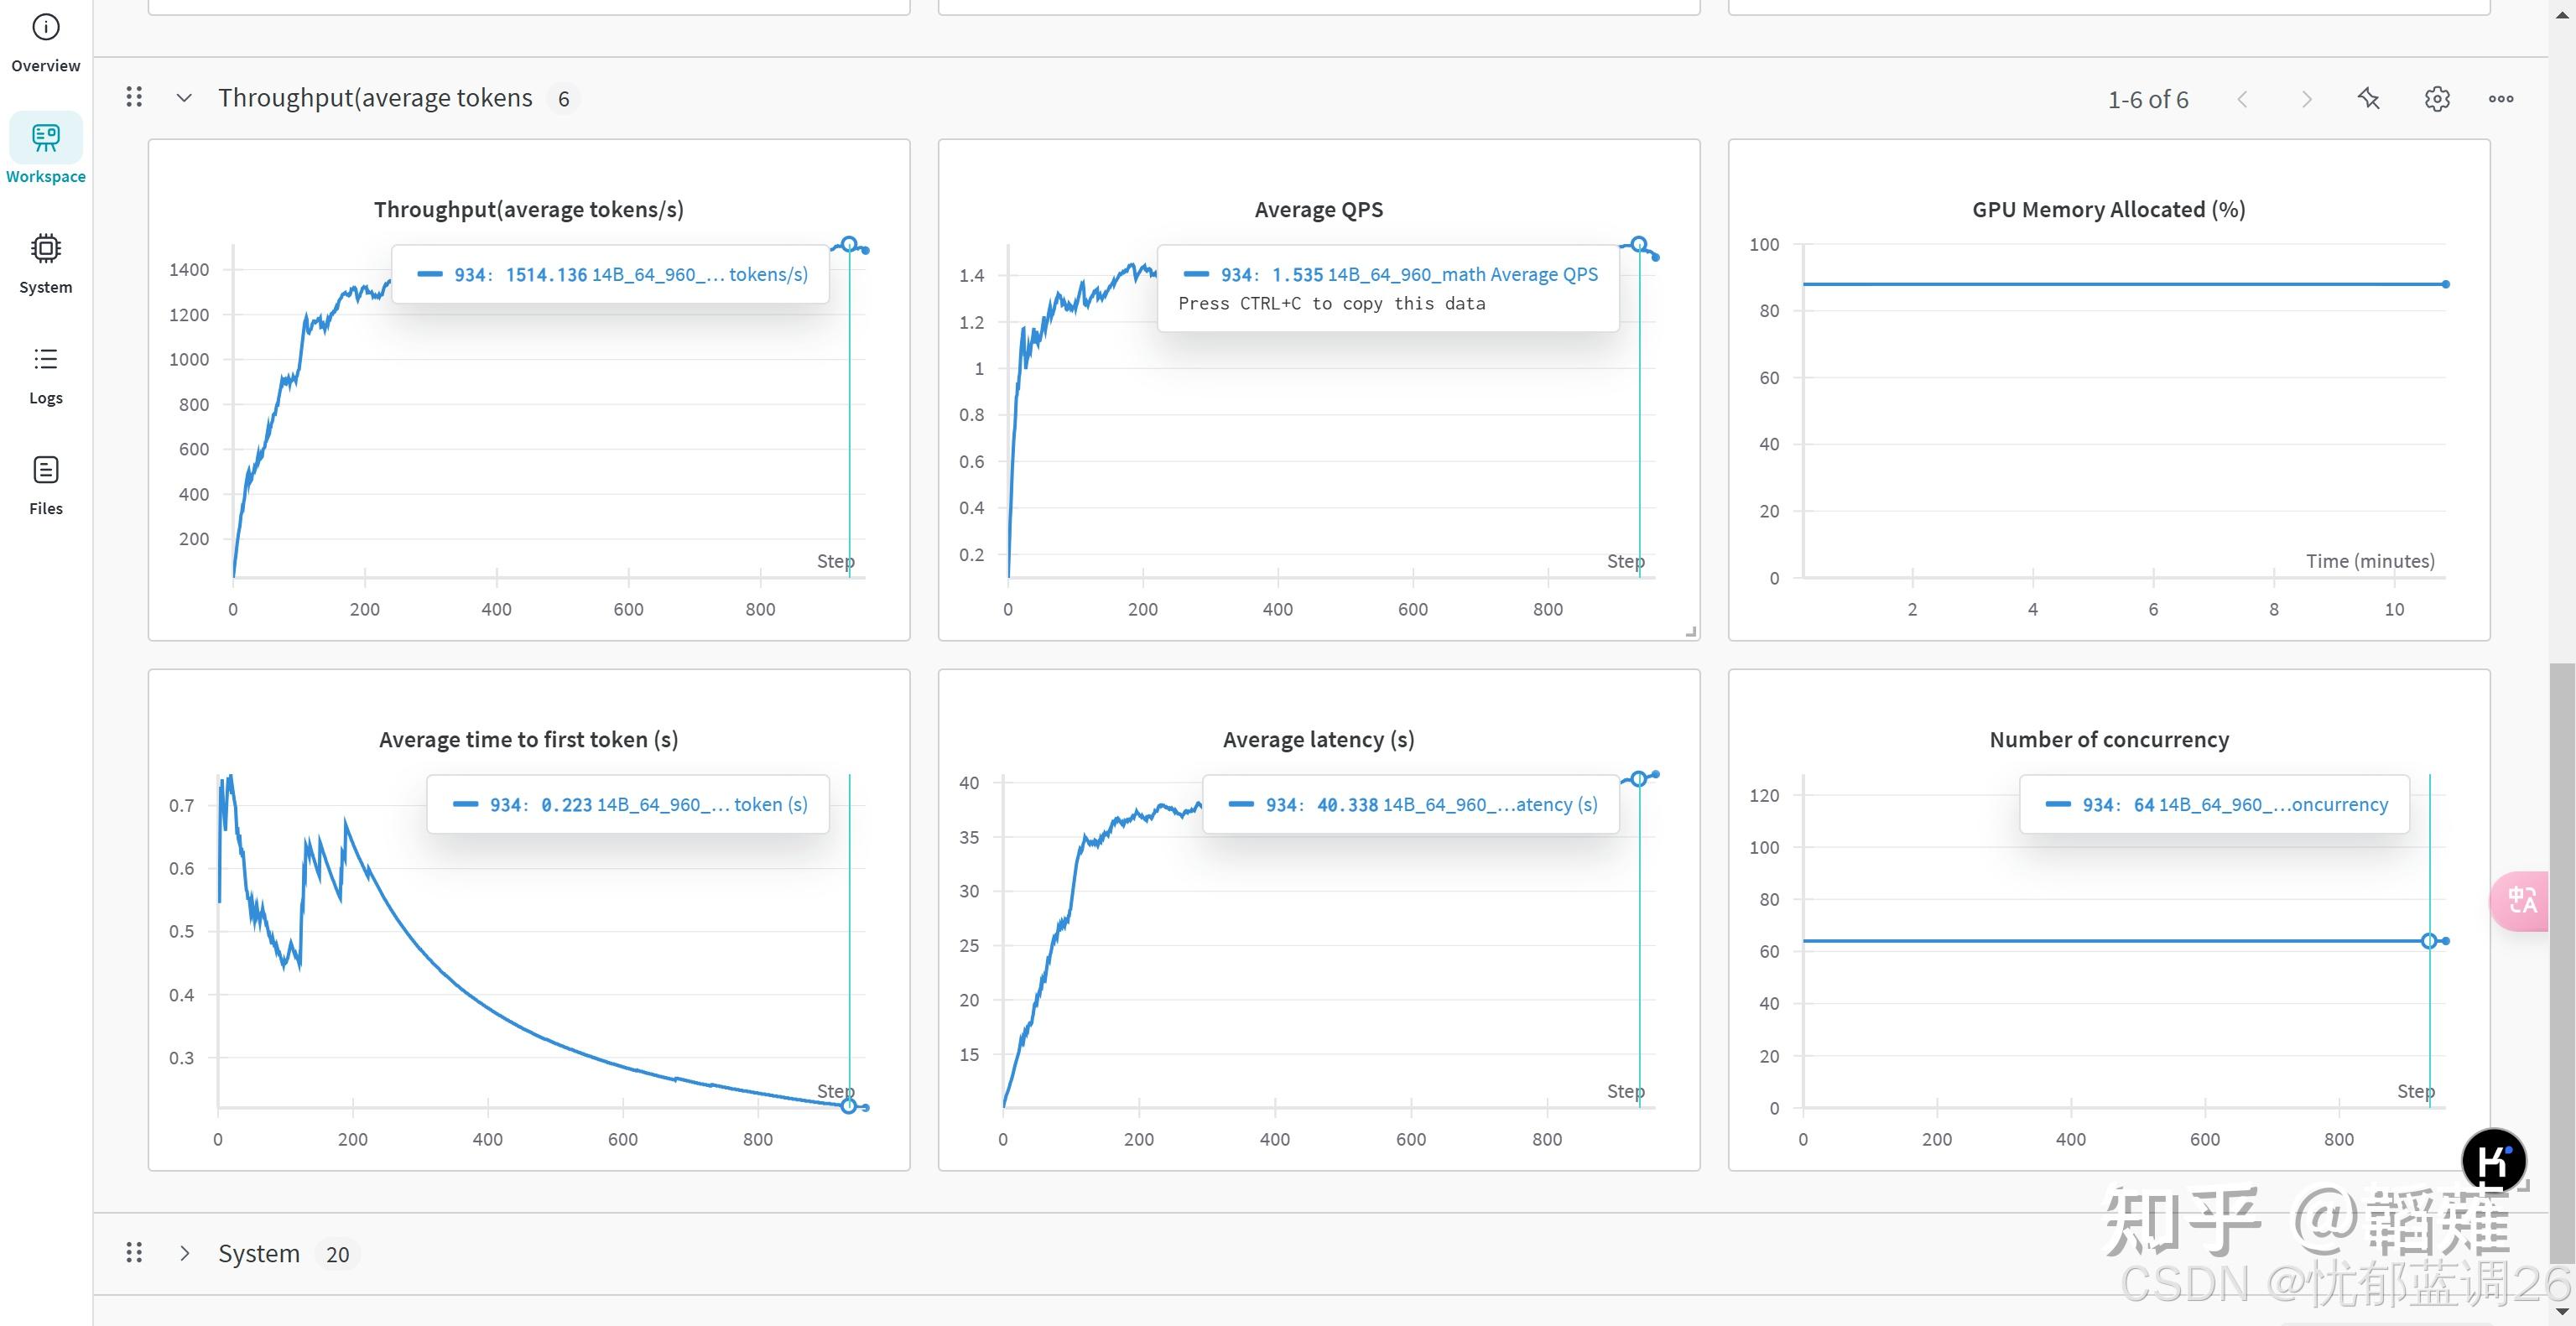The image size is (2576, 1326).
Task: Open the Files page
Action: coord(45,484)
